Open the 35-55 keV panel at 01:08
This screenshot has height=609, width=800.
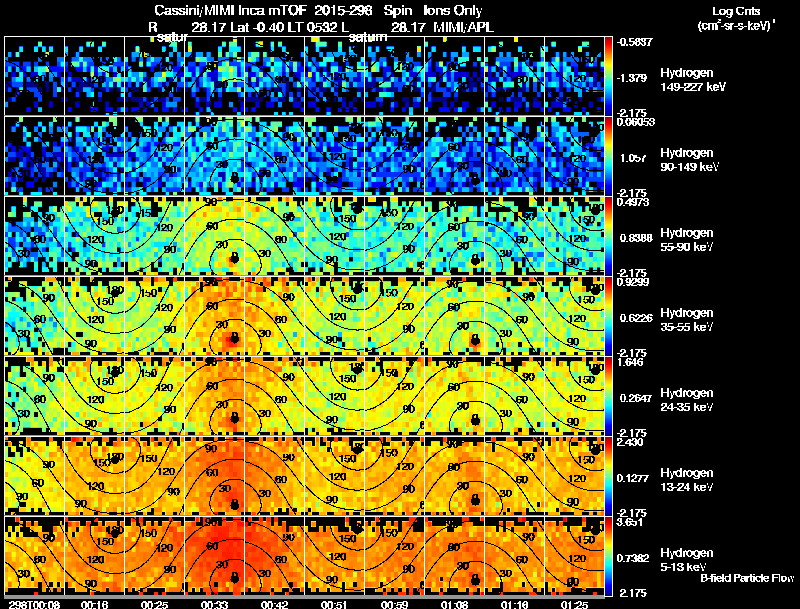tap(455, 316)
